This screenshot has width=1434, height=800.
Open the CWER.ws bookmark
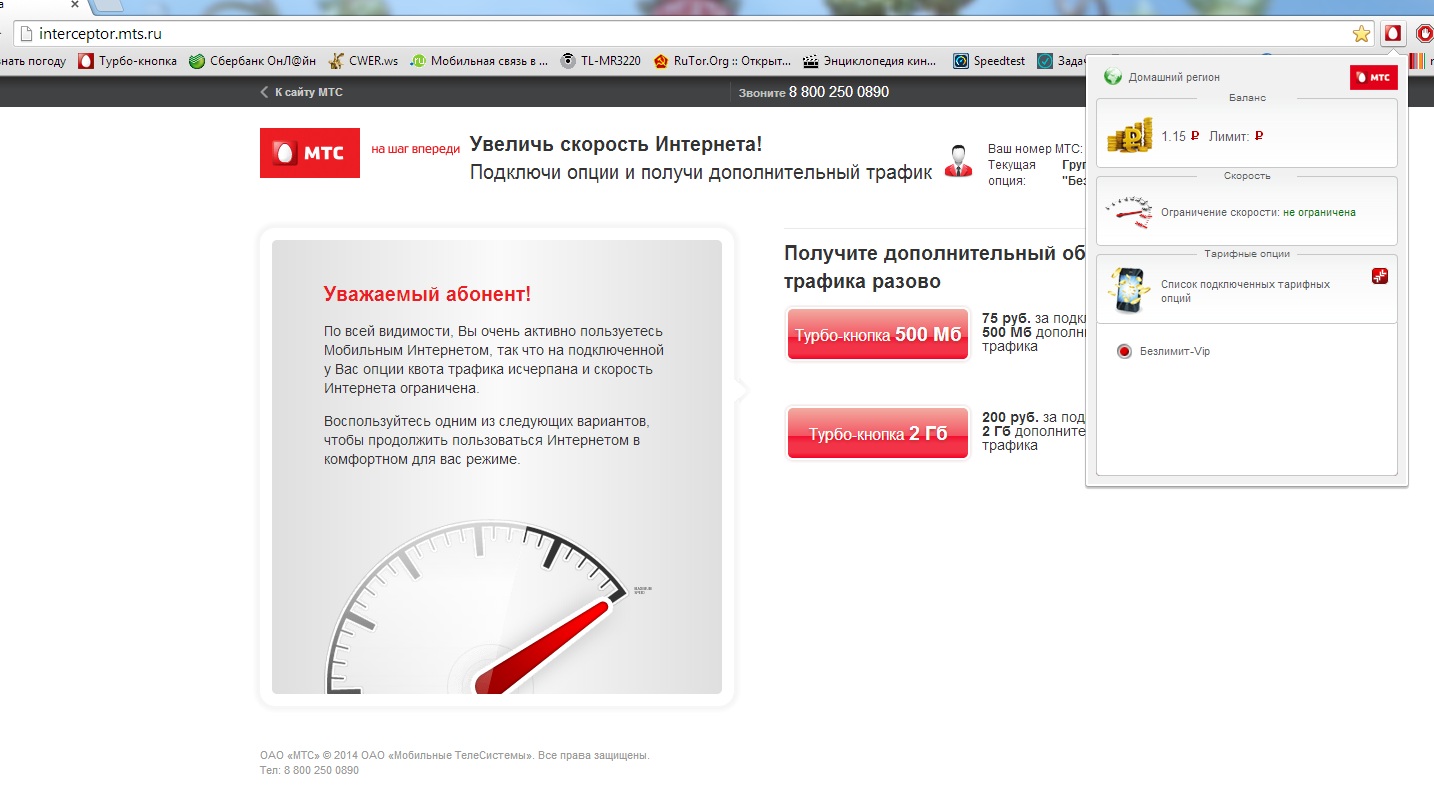(363, 61)
